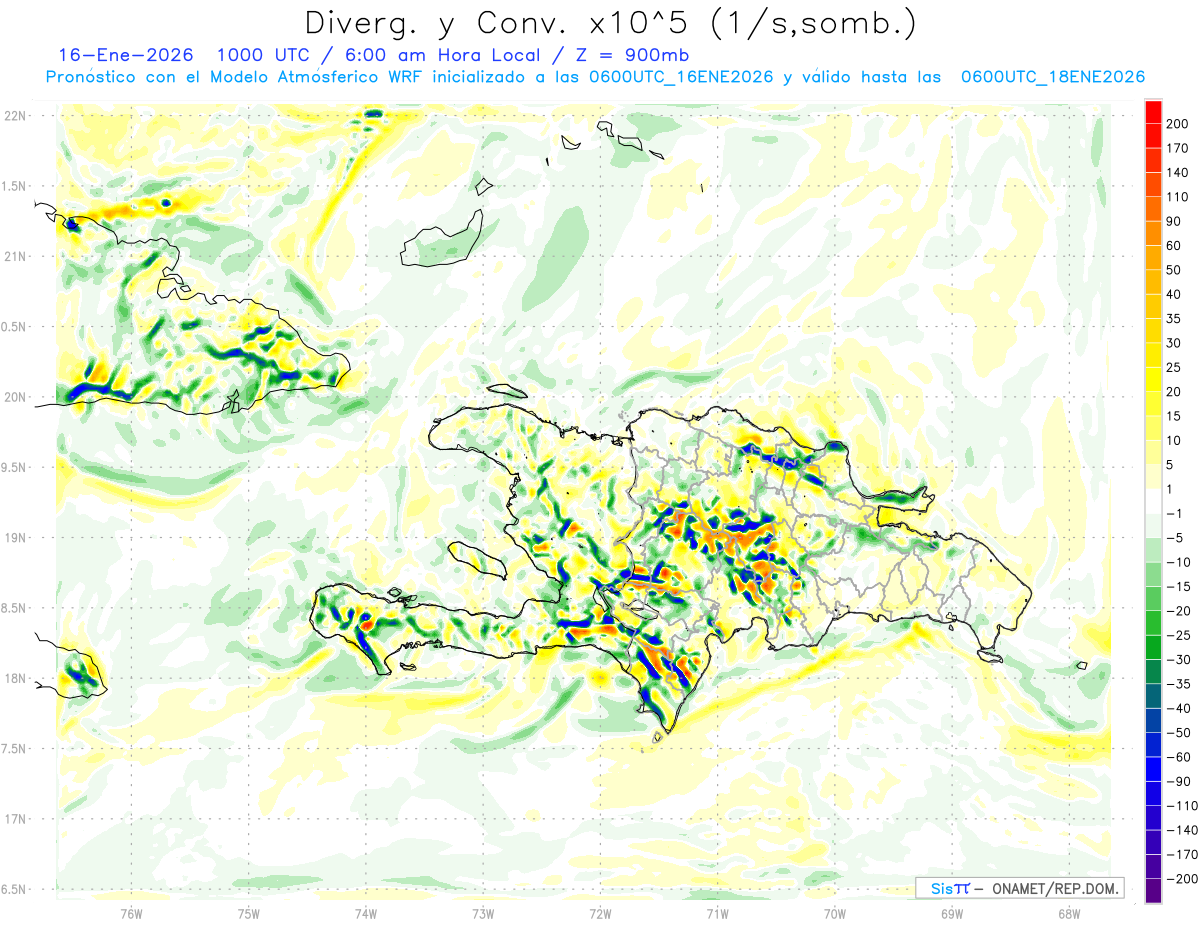Click the "76W" longitude label
Viewport: 1200px width, 927px height.
coord(131,914)
